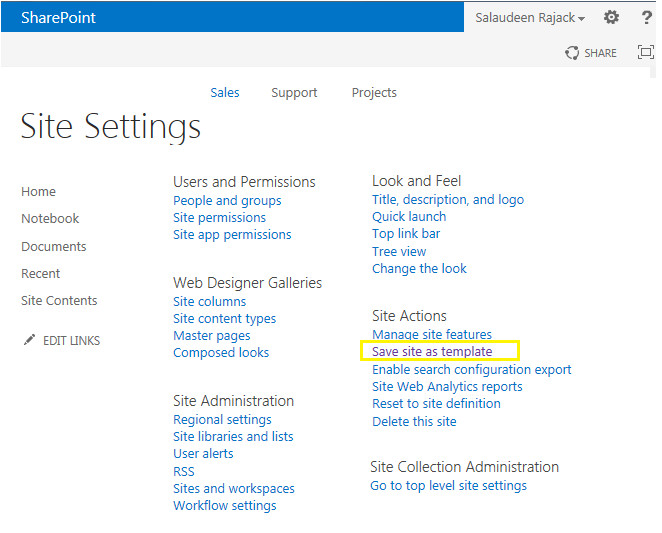Open Master pages gallery

pos(212,336)
